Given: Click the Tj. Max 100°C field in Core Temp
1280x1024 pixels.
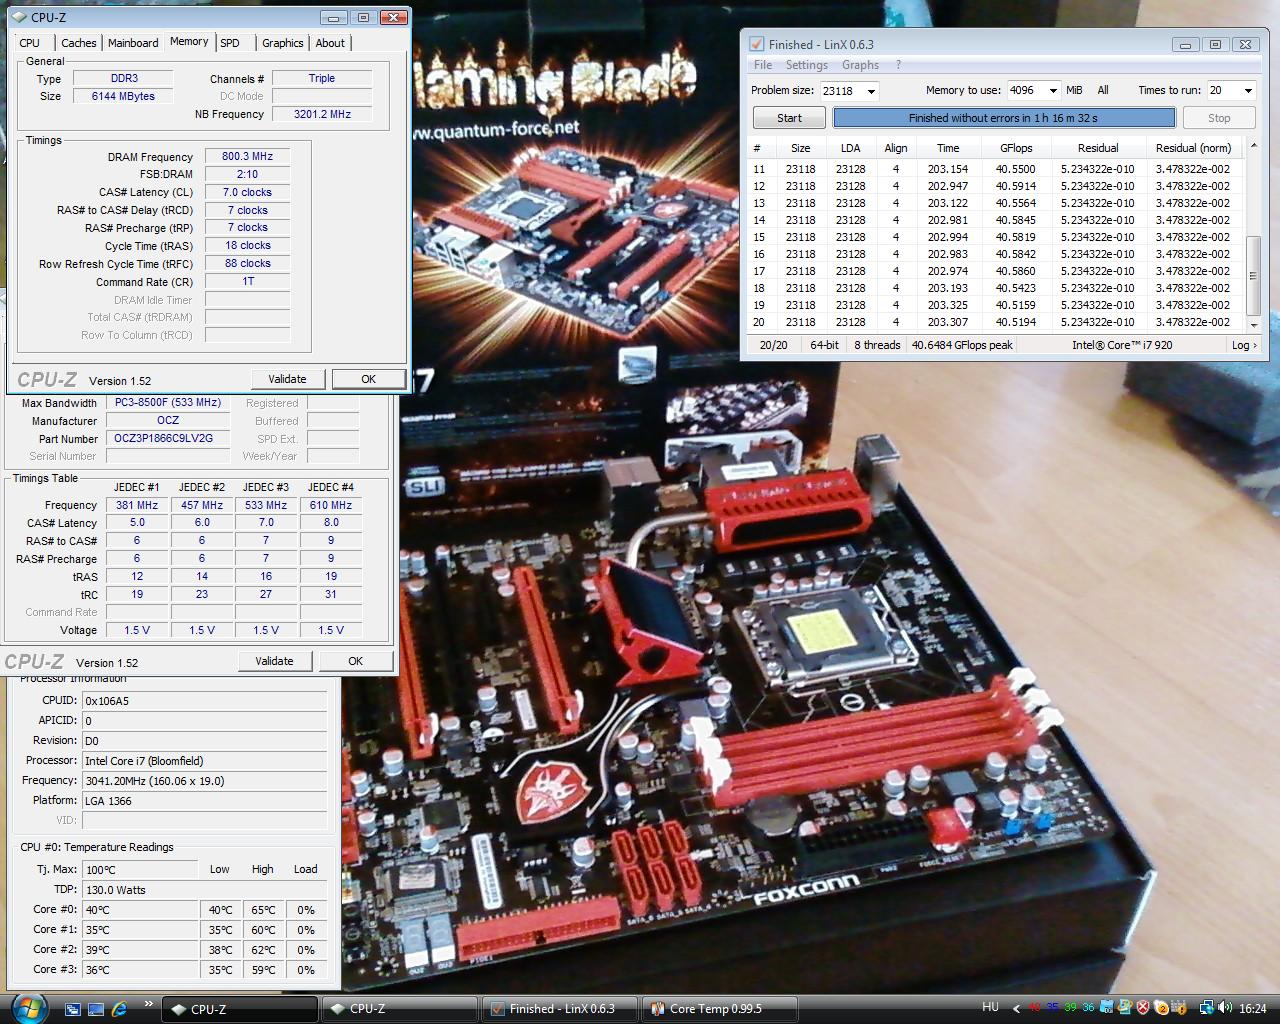Looking at the screenshot, I should (x=140, y=869).
